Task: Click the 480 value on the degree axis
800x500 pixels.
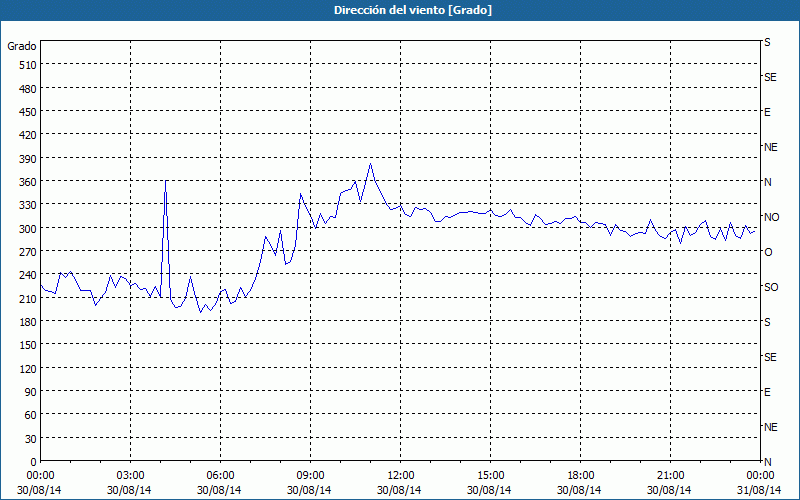Action: 29,89
